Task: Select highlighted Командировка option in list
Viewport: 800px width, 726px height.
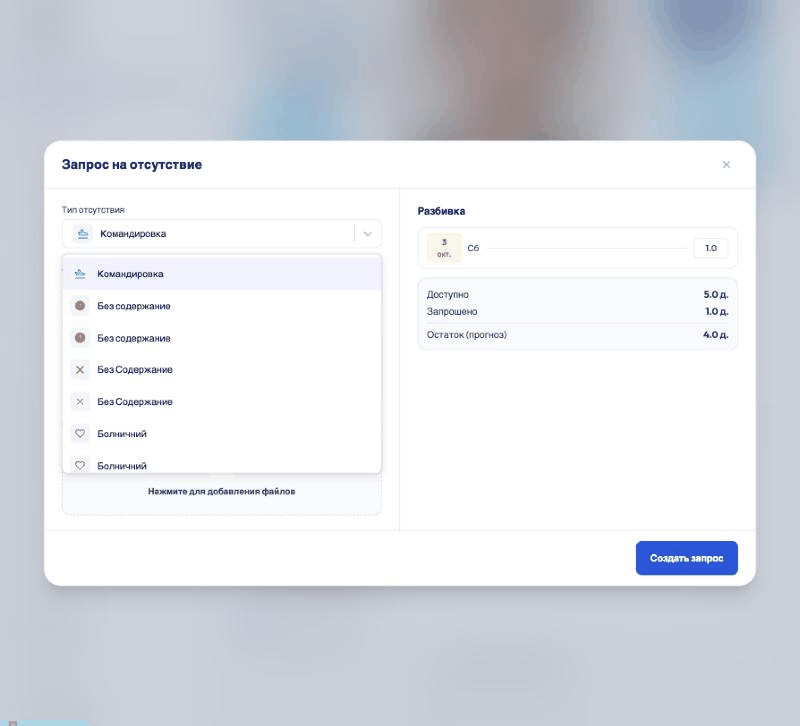Action: point(221,274)
